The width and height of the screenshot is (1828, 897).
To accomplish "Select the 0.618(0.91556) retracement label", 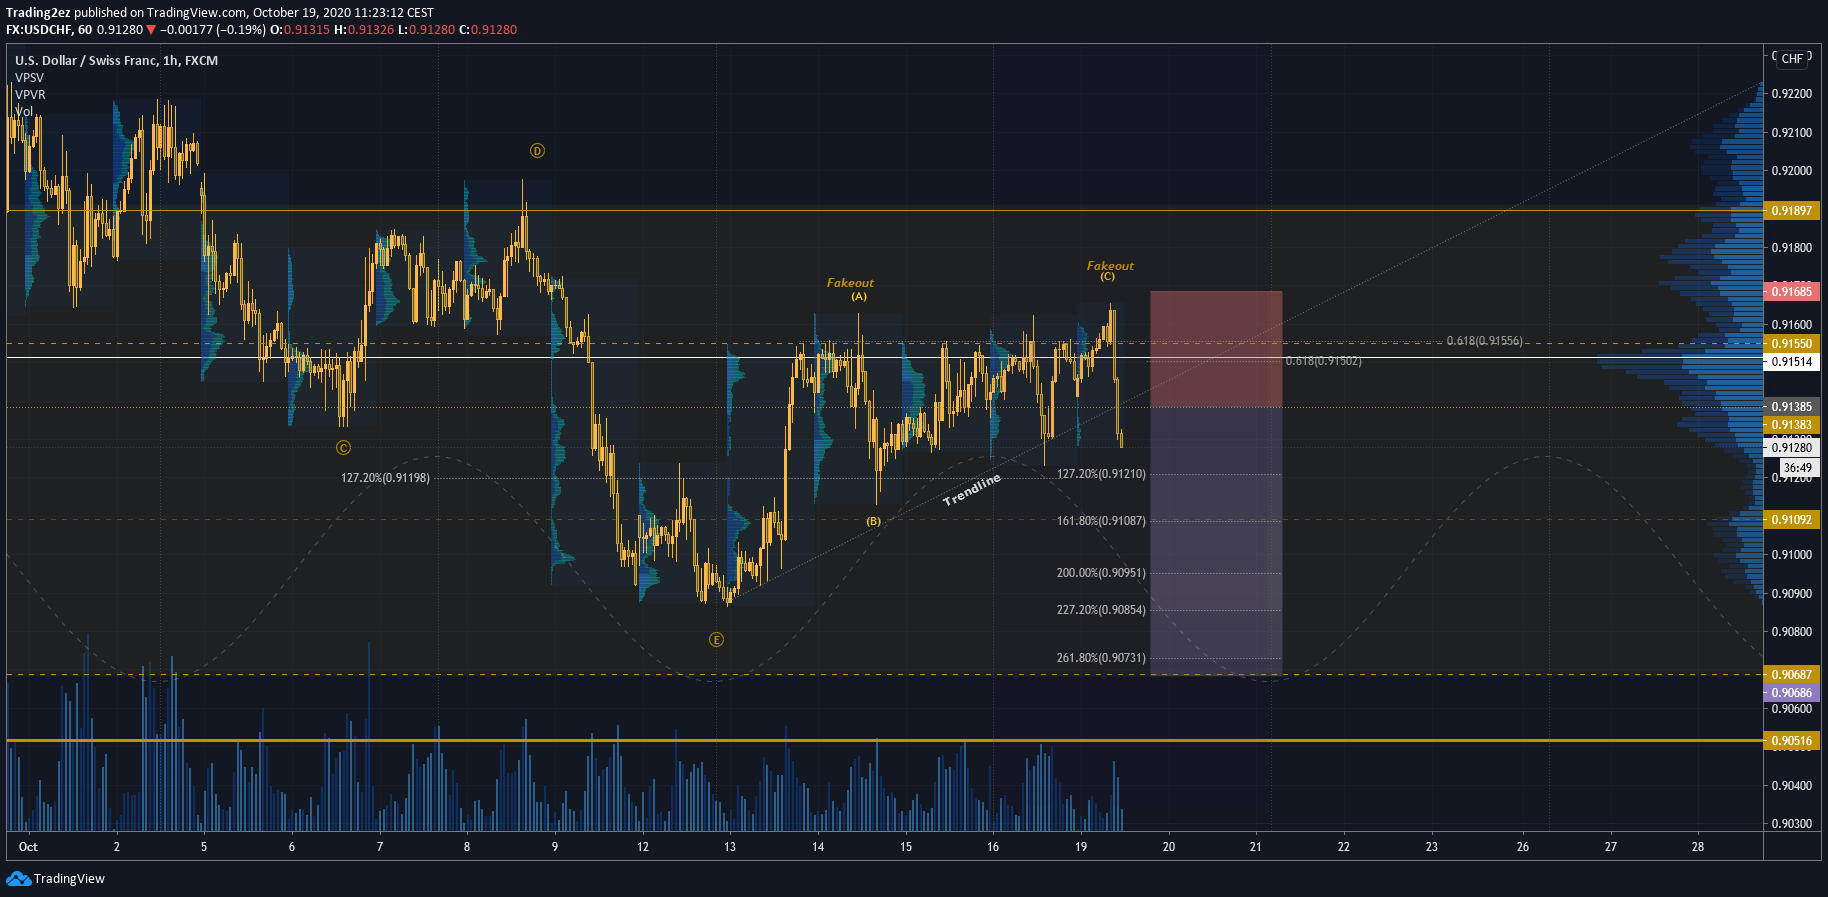I will tap(1484, 341).
